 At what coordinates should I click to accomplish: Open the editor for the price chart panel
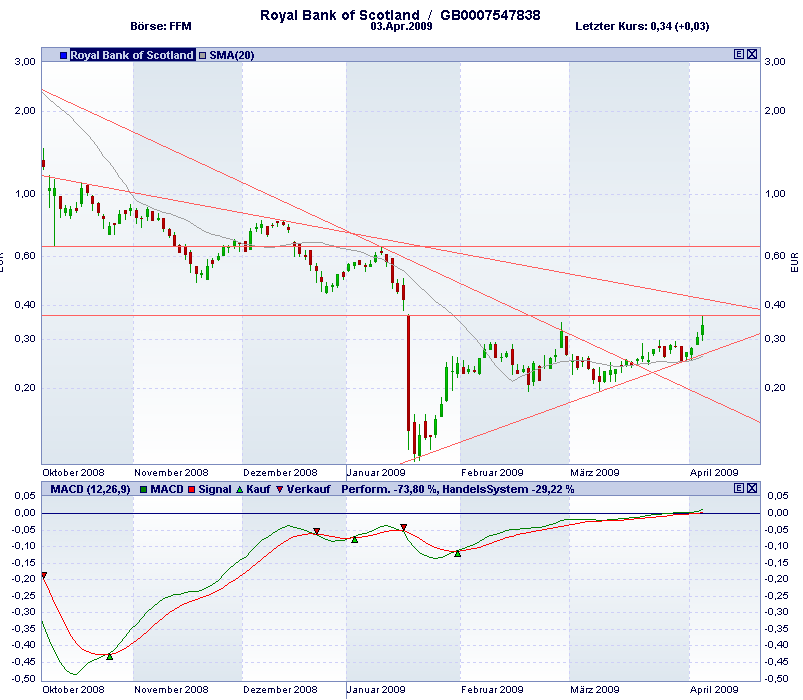[x=737, y=56]
